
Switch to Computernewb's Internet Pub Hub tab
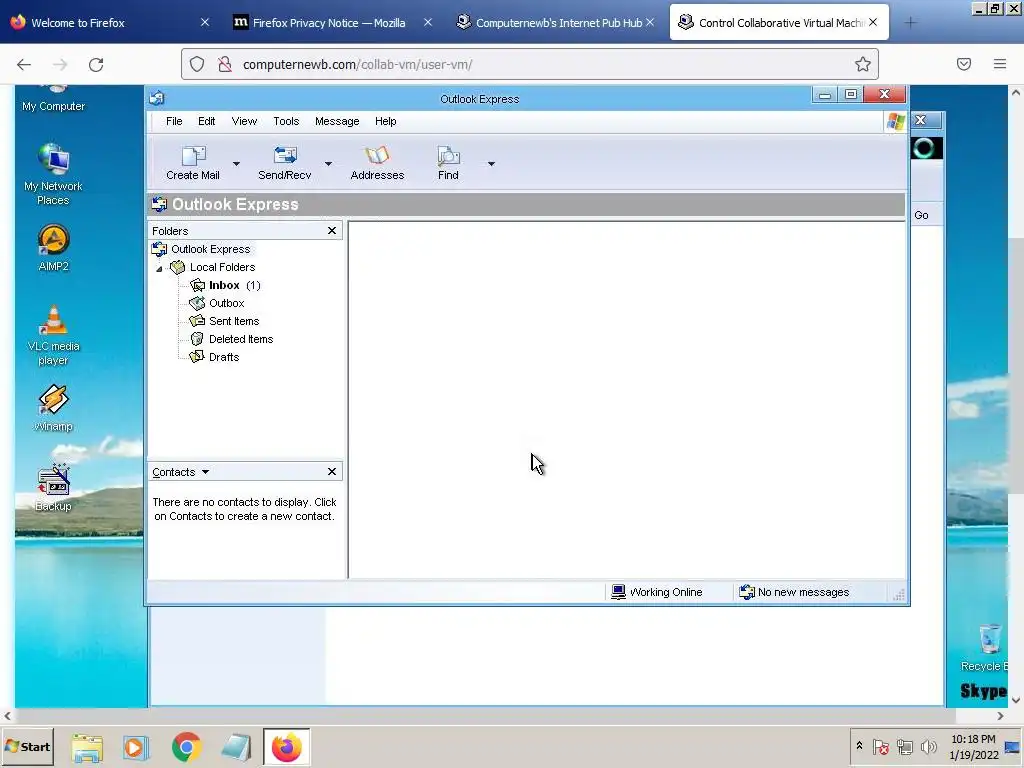(555, 23)
